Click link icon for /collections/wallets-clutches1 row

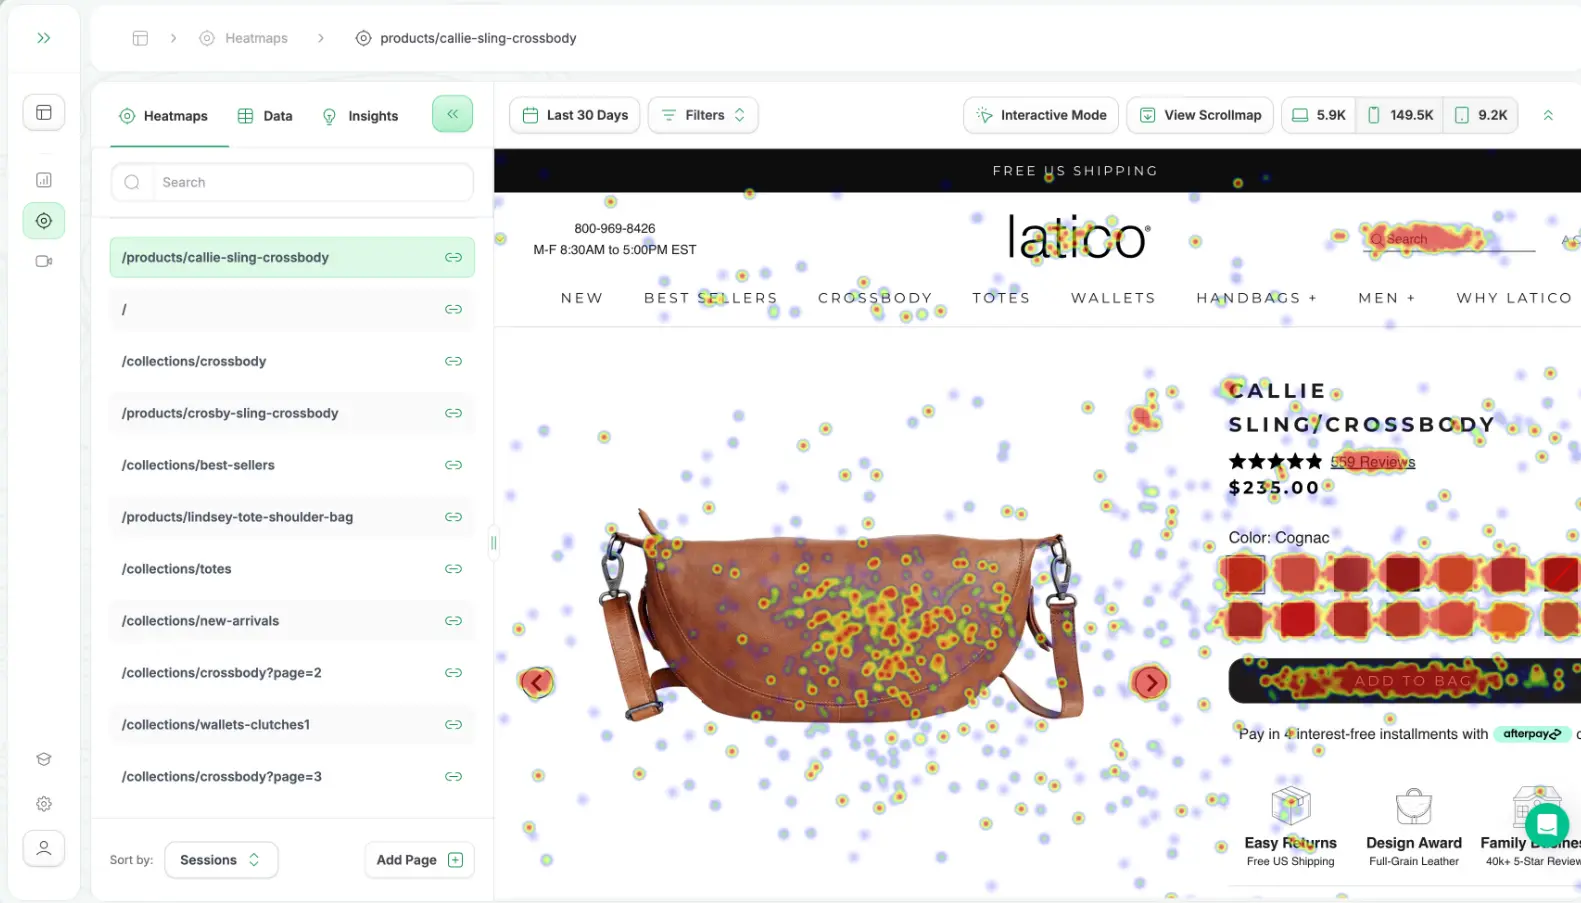(x=453, y=725)
